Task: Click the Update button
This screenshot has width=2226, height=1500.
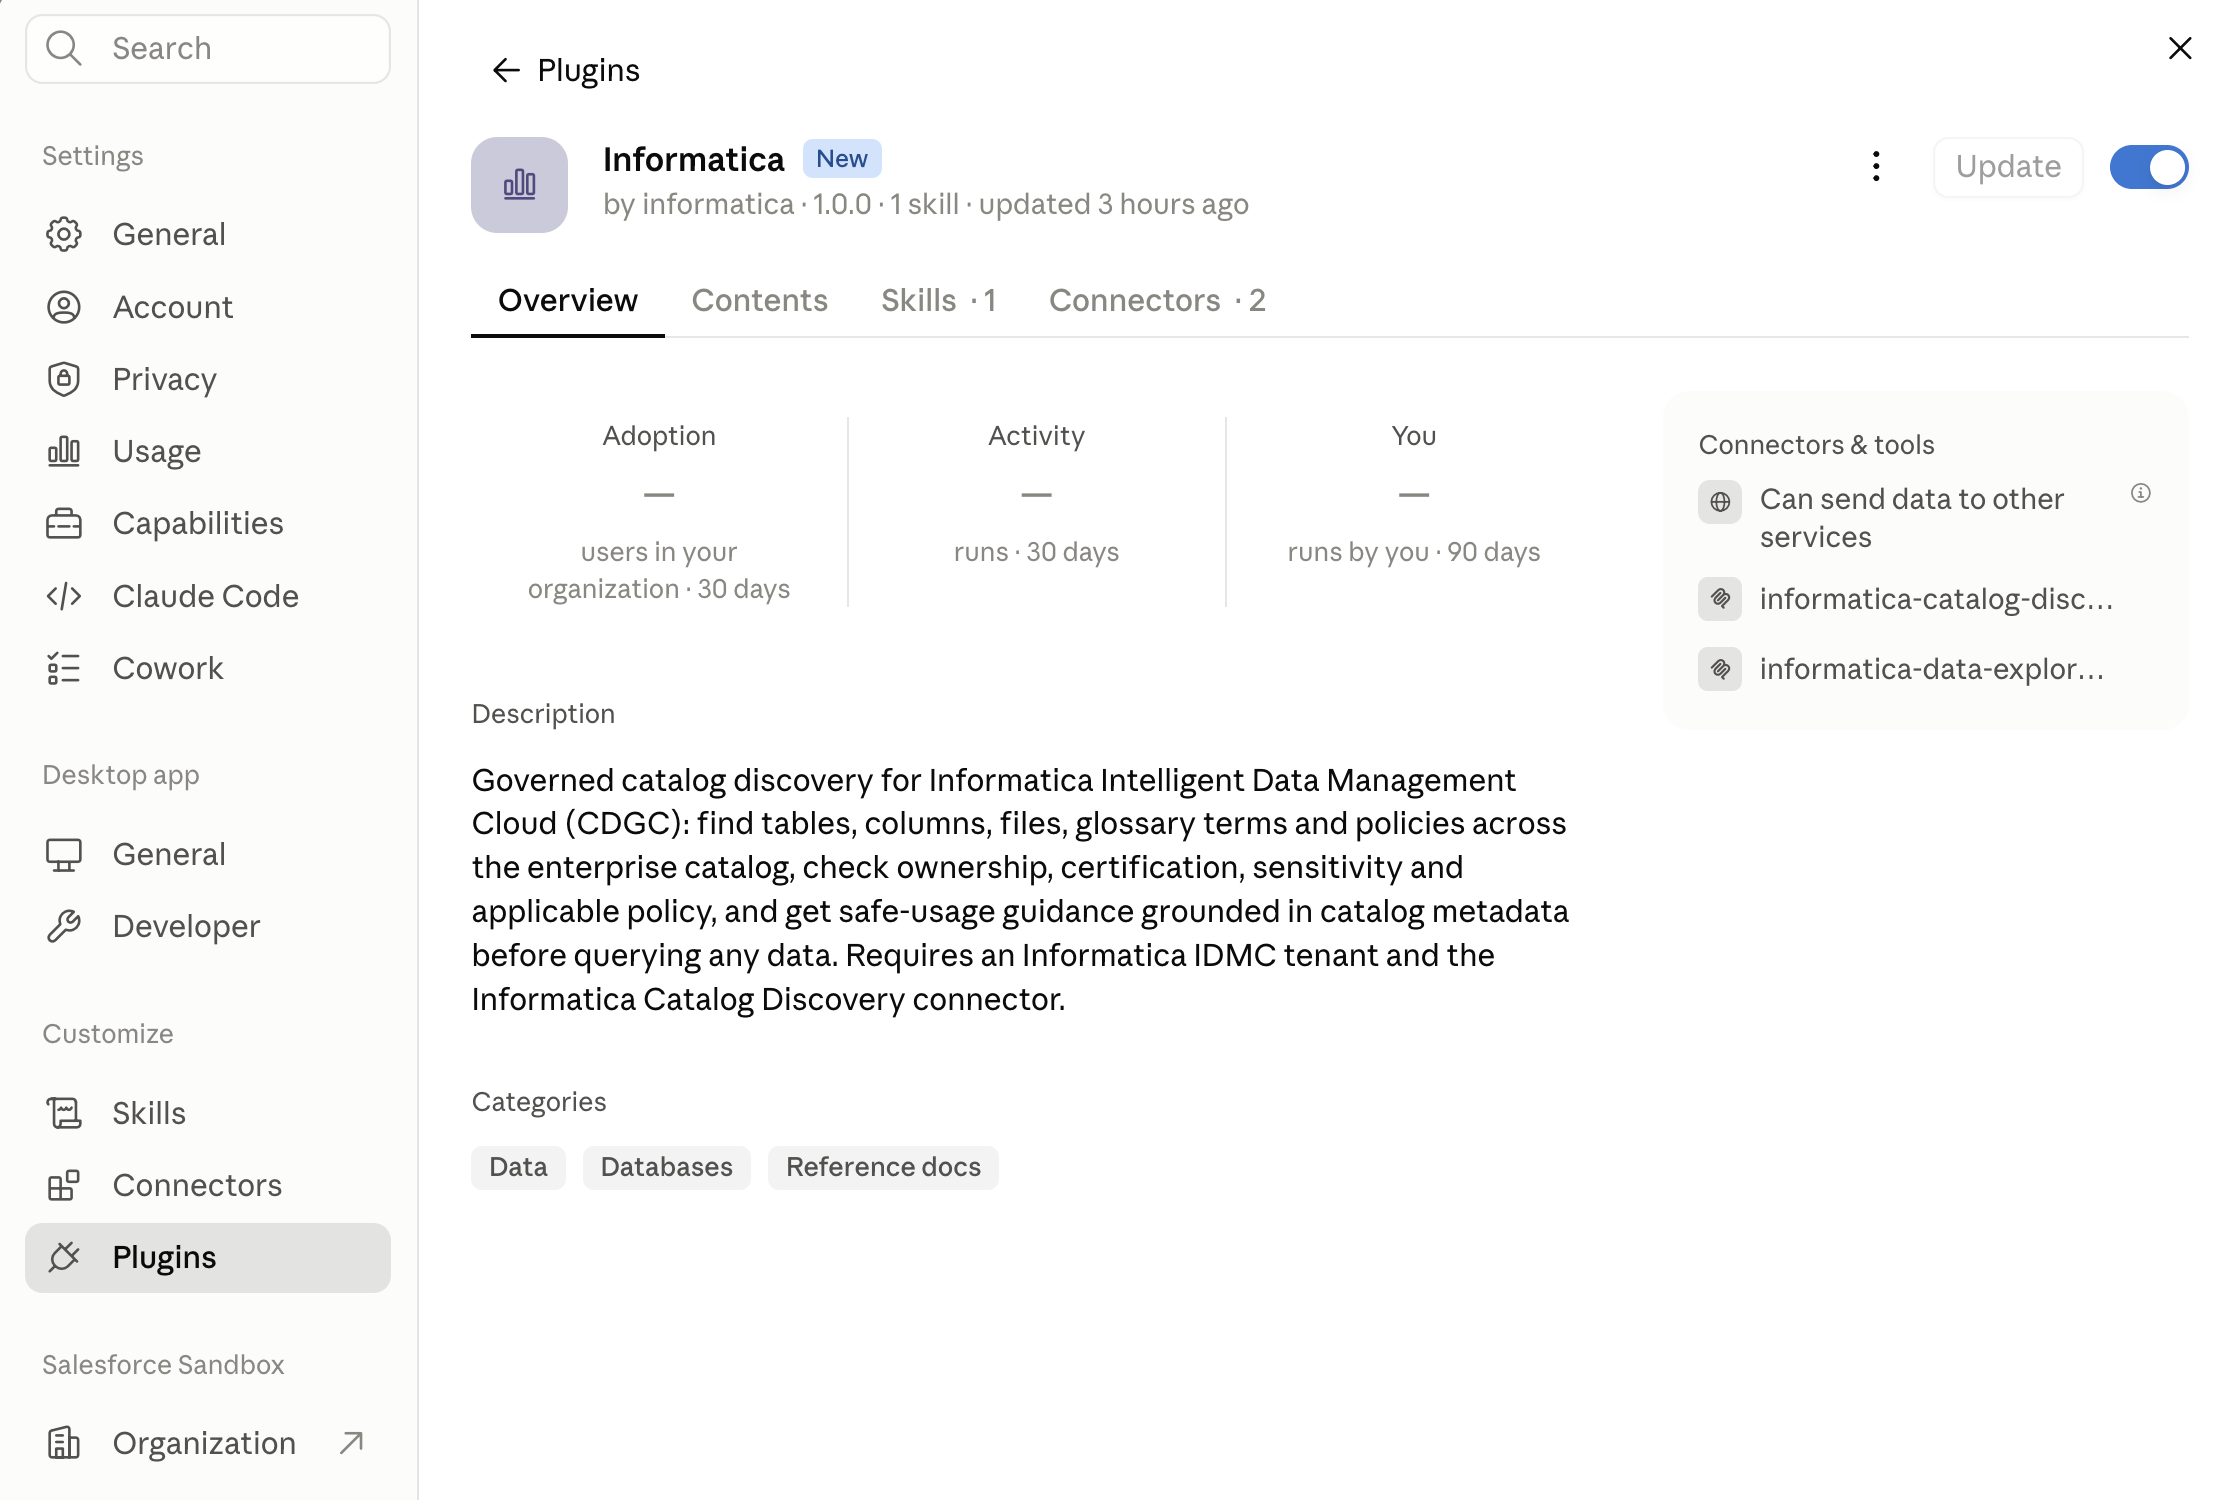Action: pos(2008,166)
